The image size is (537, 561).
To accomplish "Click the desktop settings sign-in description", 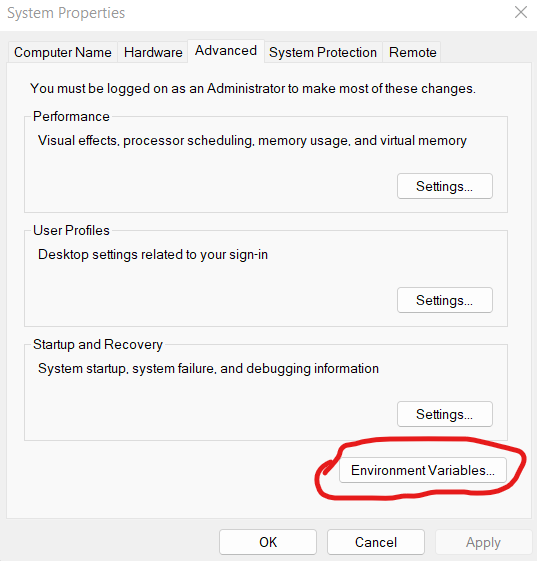I will coord(153,254).
